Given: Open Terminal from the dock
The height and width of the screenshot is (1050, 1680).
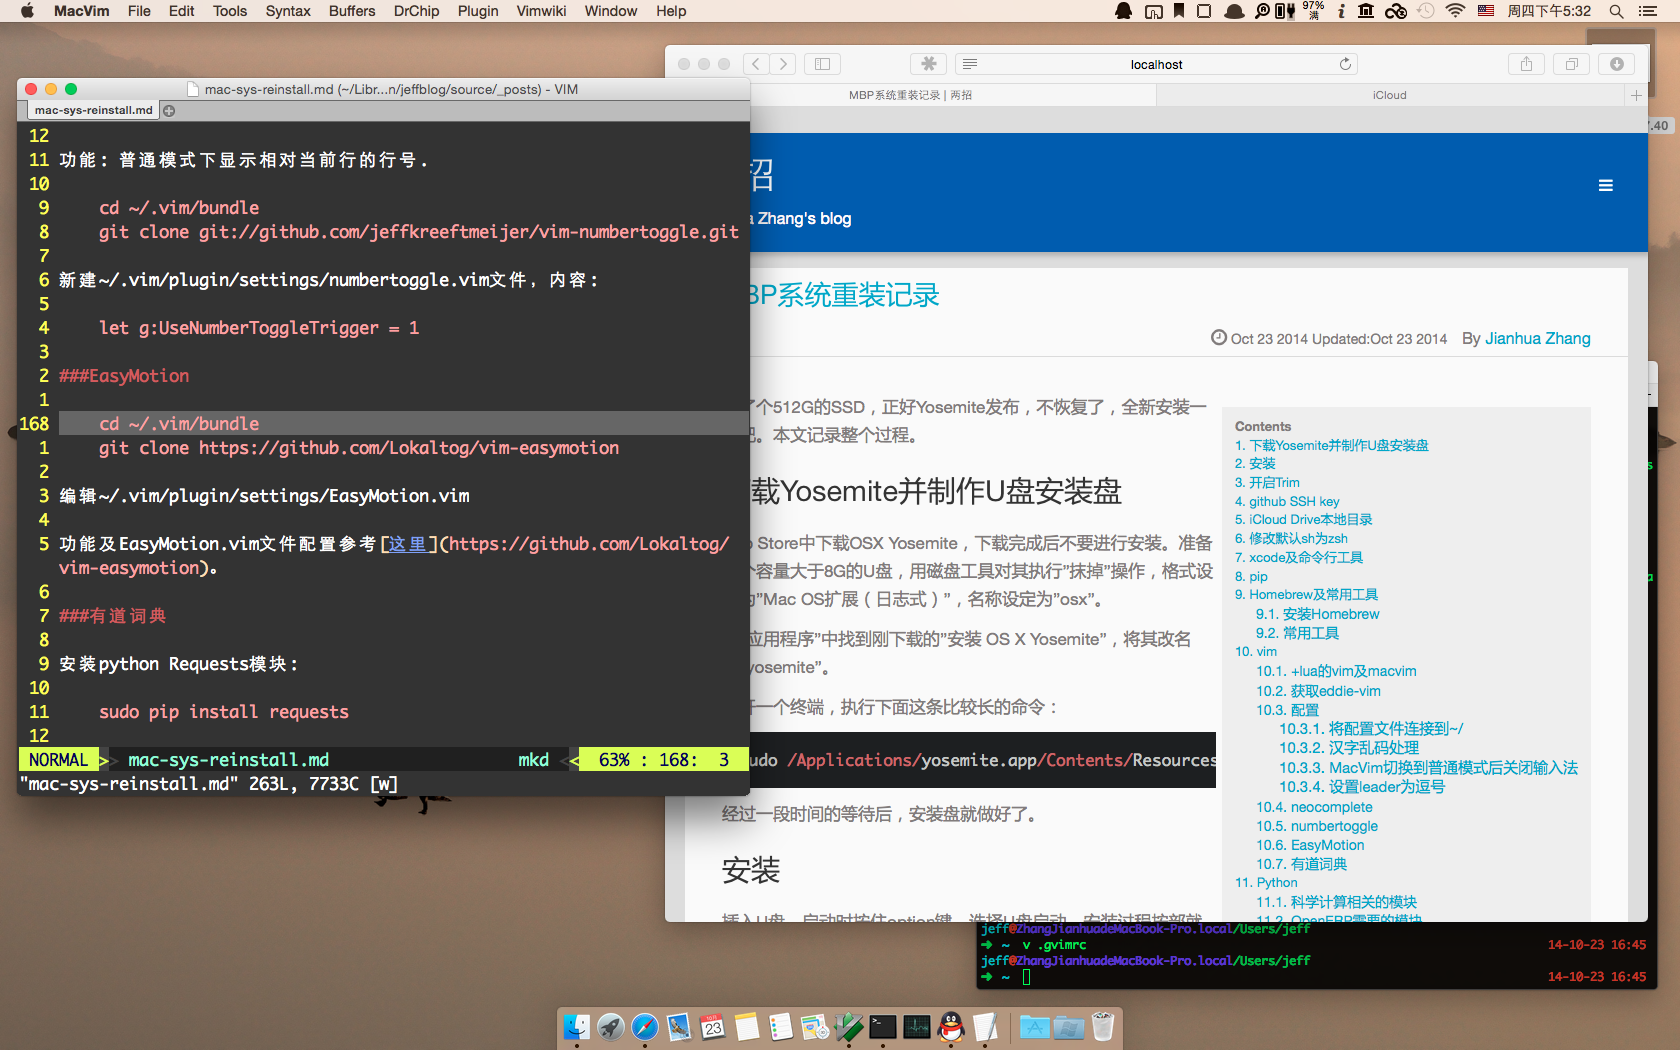Looking at the screenshot, I should 883,1027.
